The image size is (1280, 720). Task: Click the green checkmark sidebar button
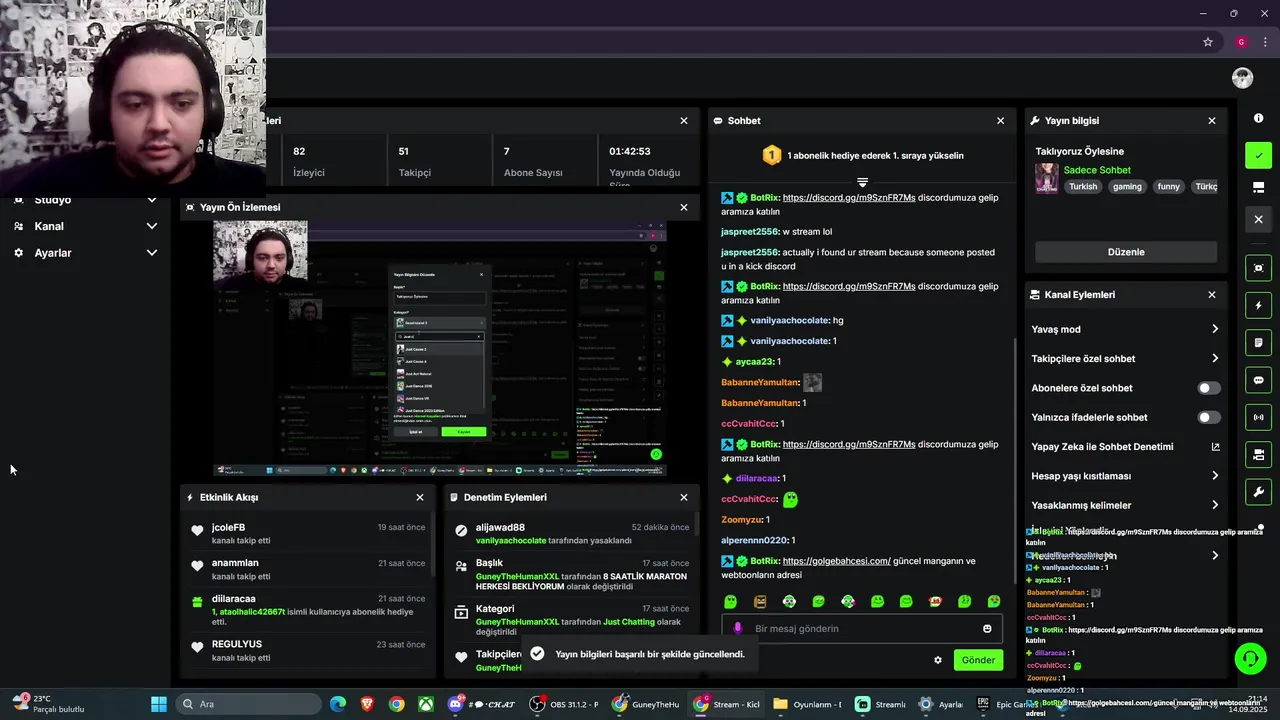pos(1258,155)
